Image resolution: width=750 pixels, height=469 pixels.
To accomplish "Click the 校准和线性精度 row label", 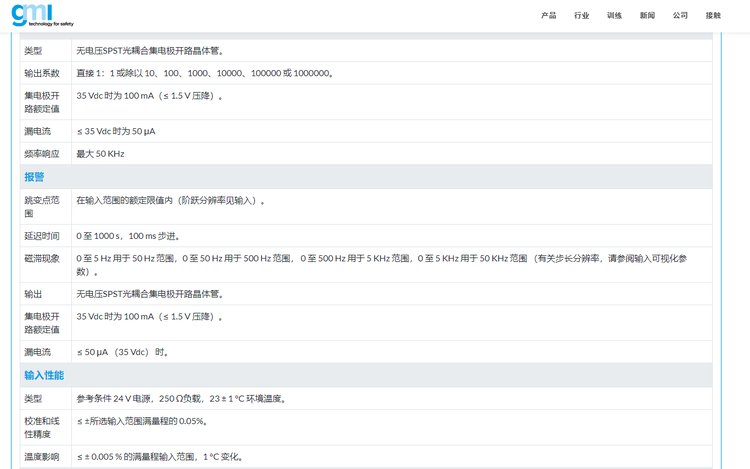I will click(42, 428).
